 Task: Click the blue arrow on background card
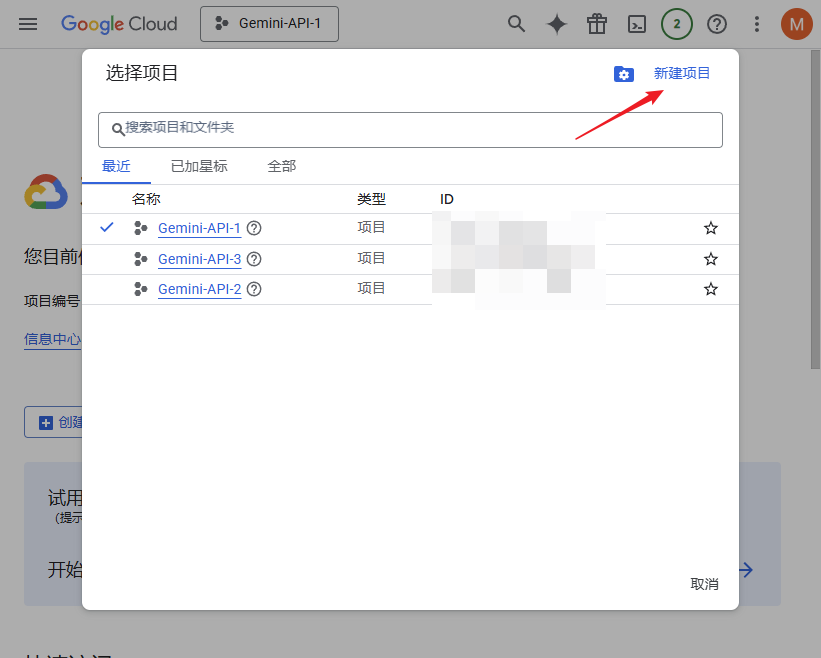click(x=746, y=570)
